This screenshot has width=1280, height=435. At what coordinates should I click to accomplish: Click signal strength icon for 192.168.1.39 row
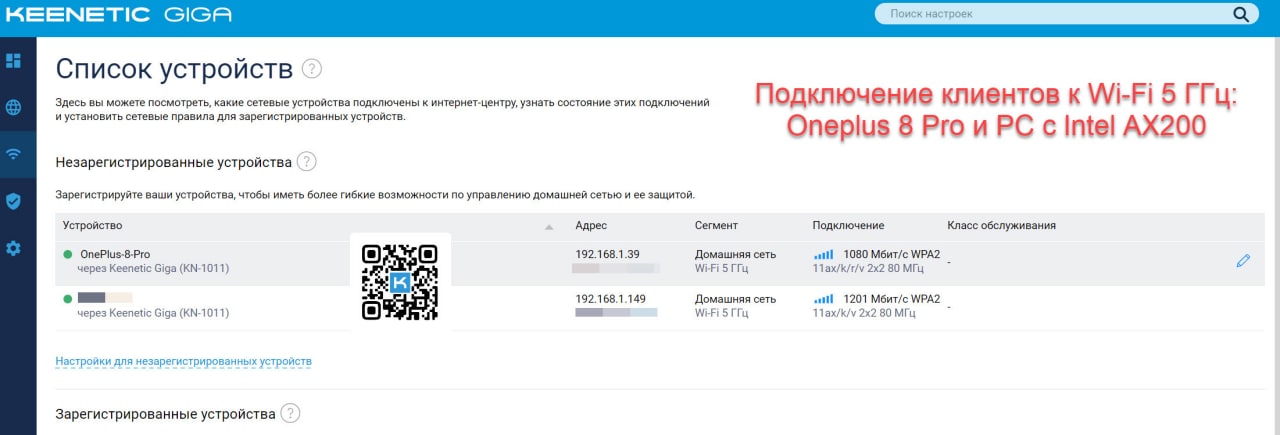coord(824,255)
